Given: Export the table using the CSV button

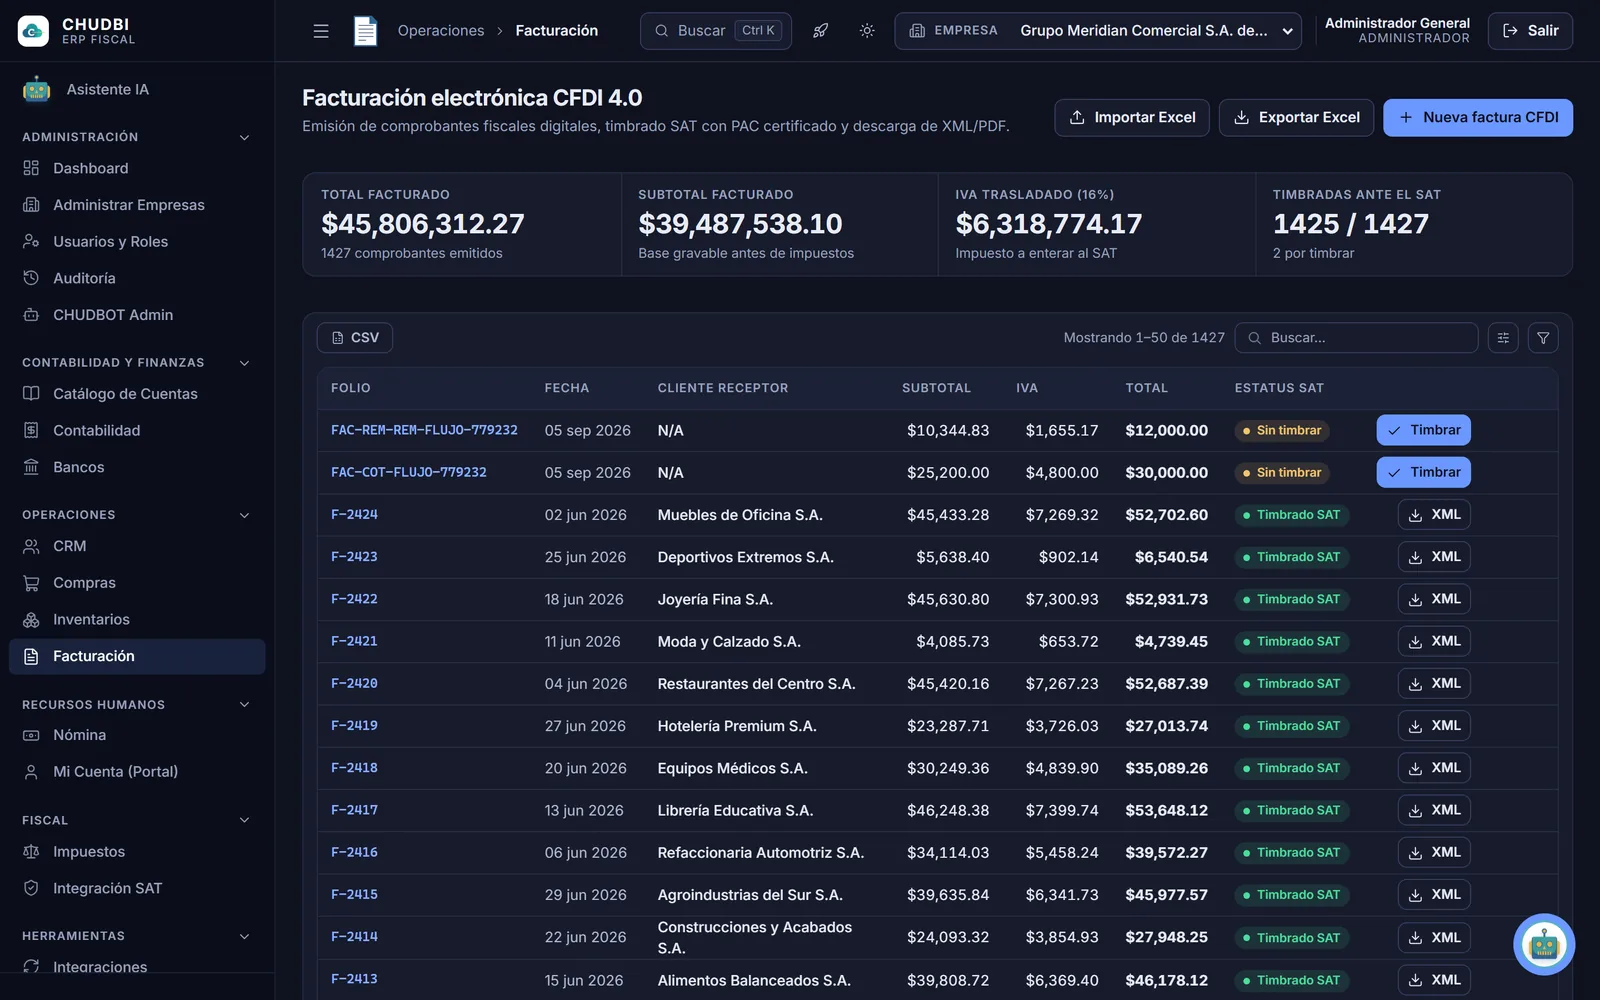Looking at the screenshot, I should click(x=355, y=338).
